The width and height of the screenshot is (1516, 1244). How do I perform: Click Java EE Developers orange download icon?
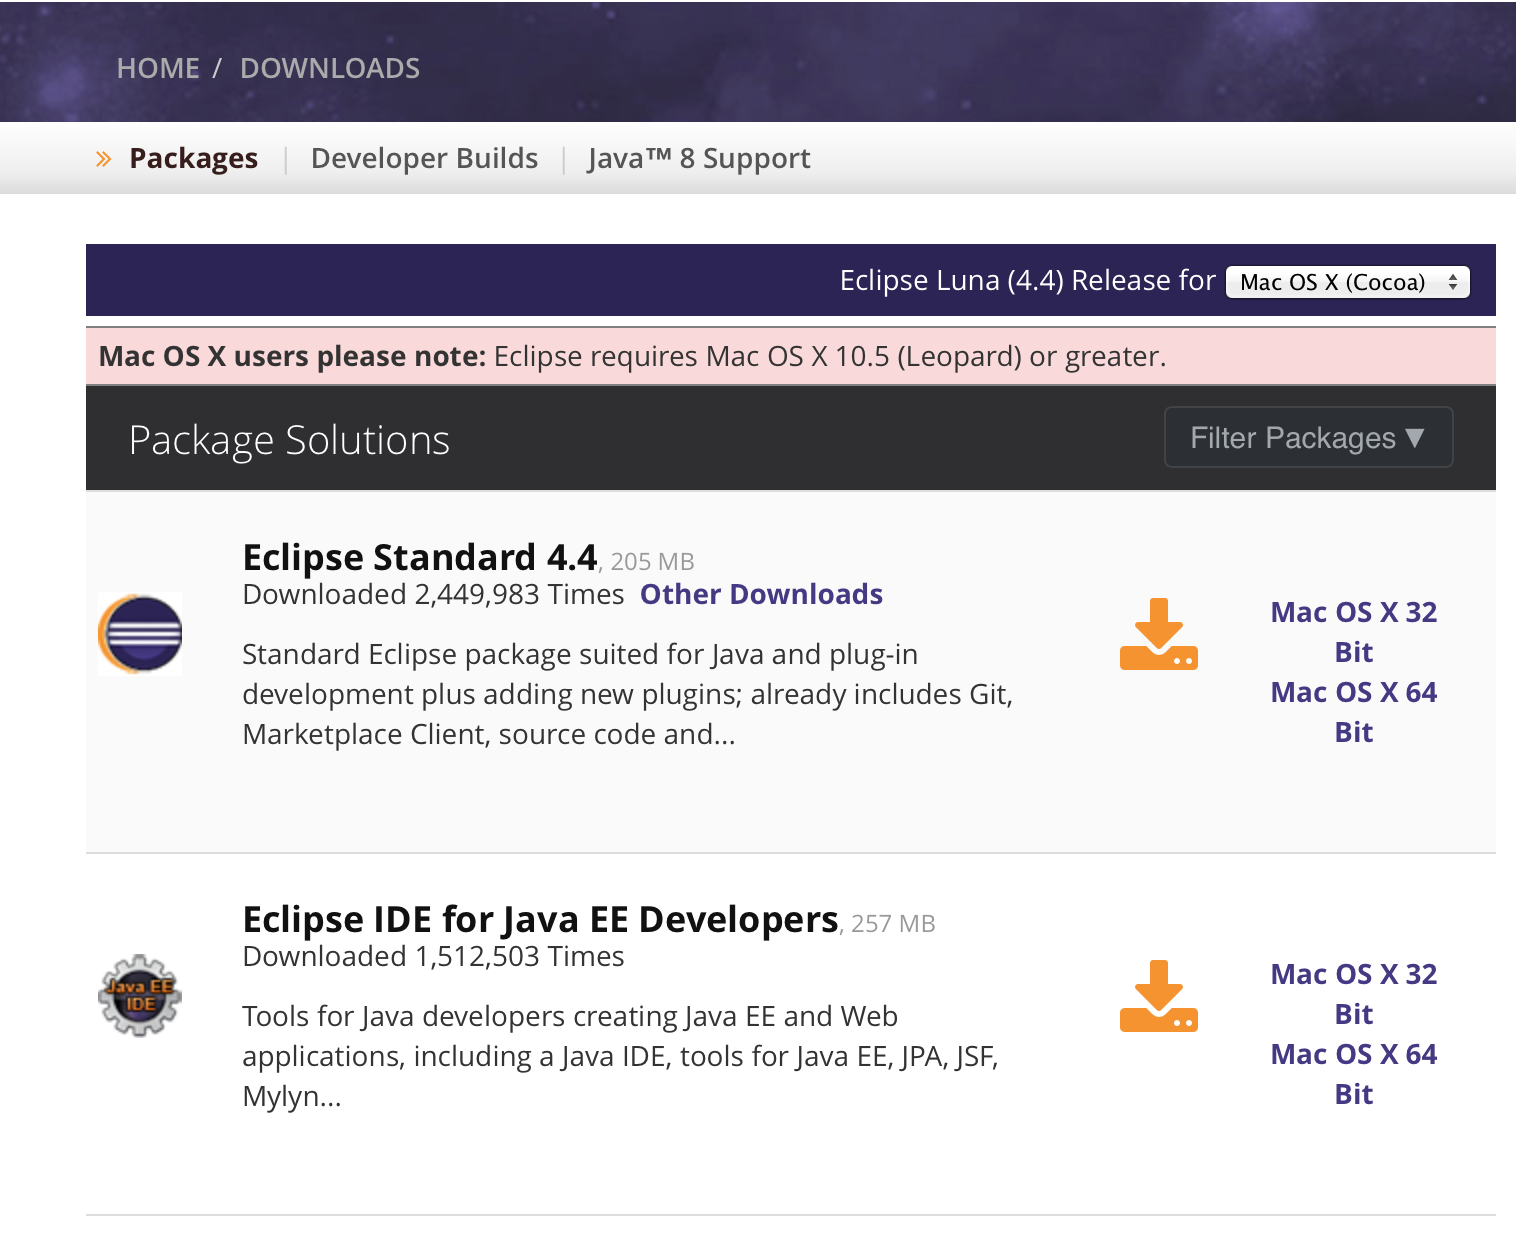pyautogui.click(x=1158, y=996)
